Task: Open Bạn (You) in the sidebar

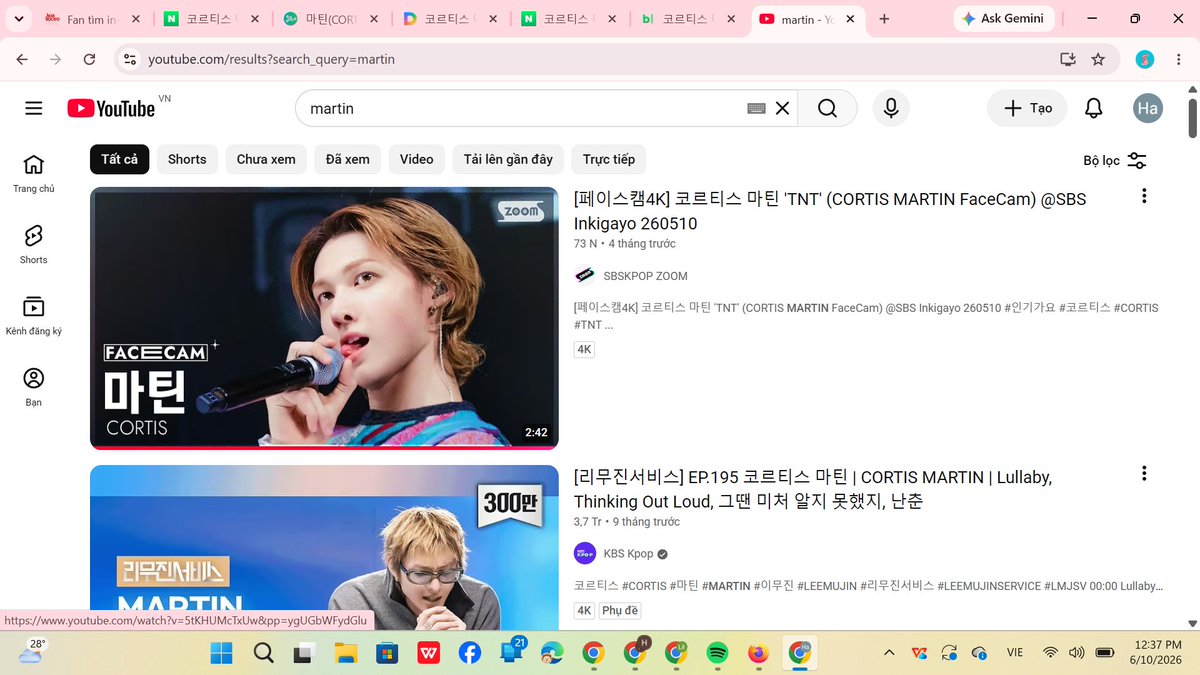Action: [34, 388]
